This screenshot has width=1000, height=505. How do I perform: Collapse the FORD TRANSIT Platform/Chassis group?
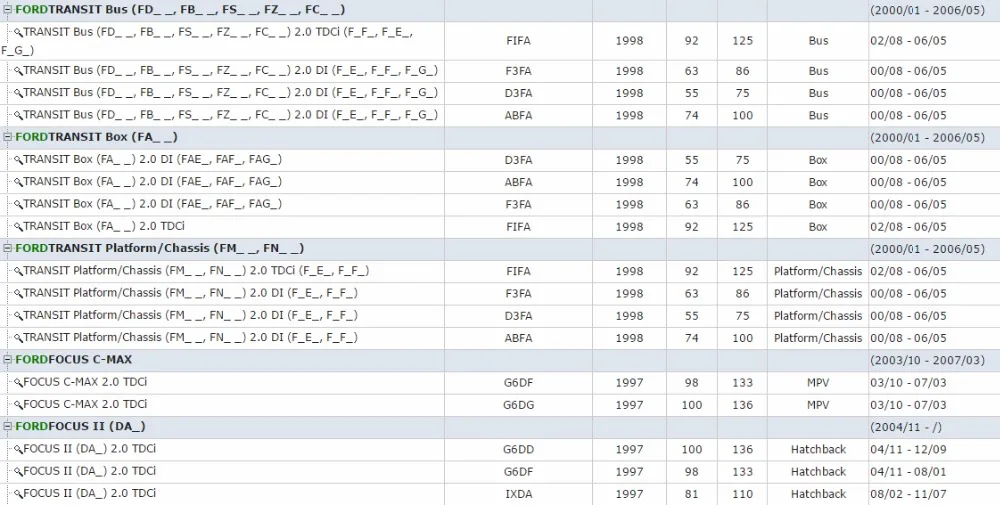8,248
